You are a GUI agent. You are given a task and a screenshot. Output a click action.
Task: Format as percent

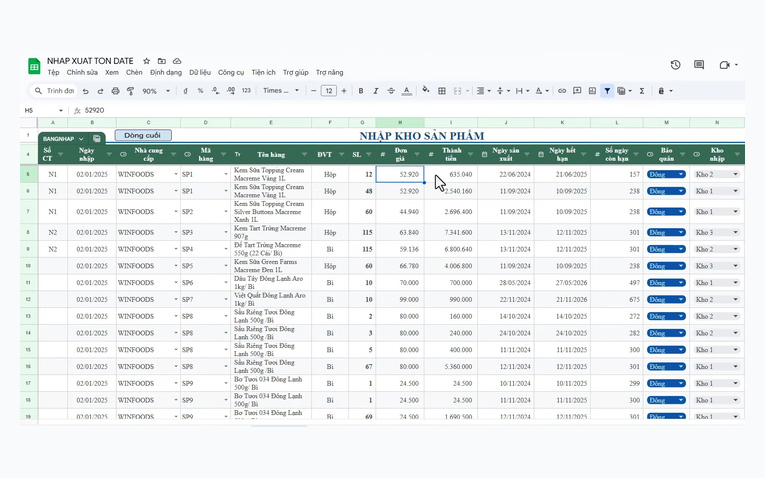point(200,91)
